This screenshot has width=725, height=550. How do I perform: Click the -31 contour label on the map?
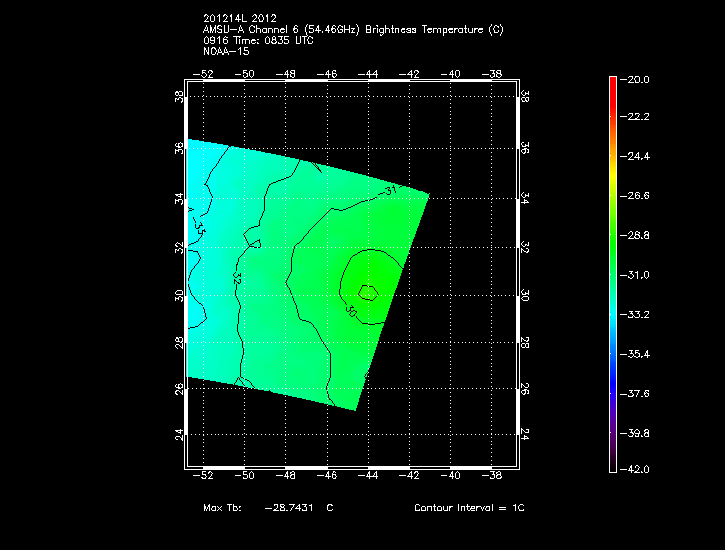[390, 190]
